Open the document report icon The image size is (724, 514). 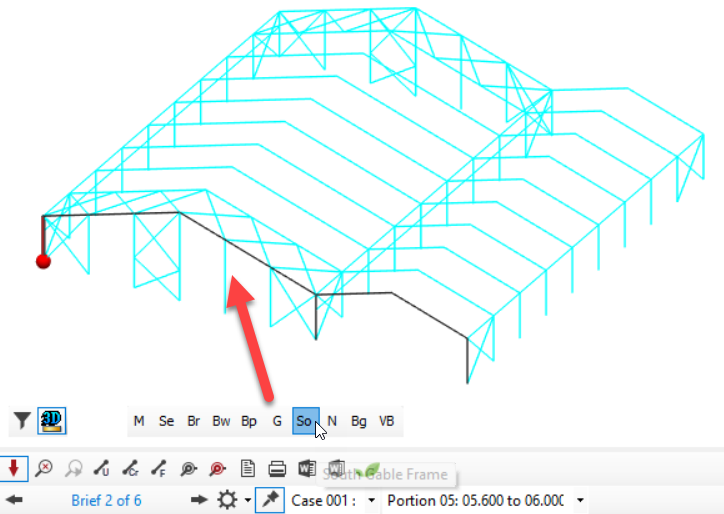248,468
